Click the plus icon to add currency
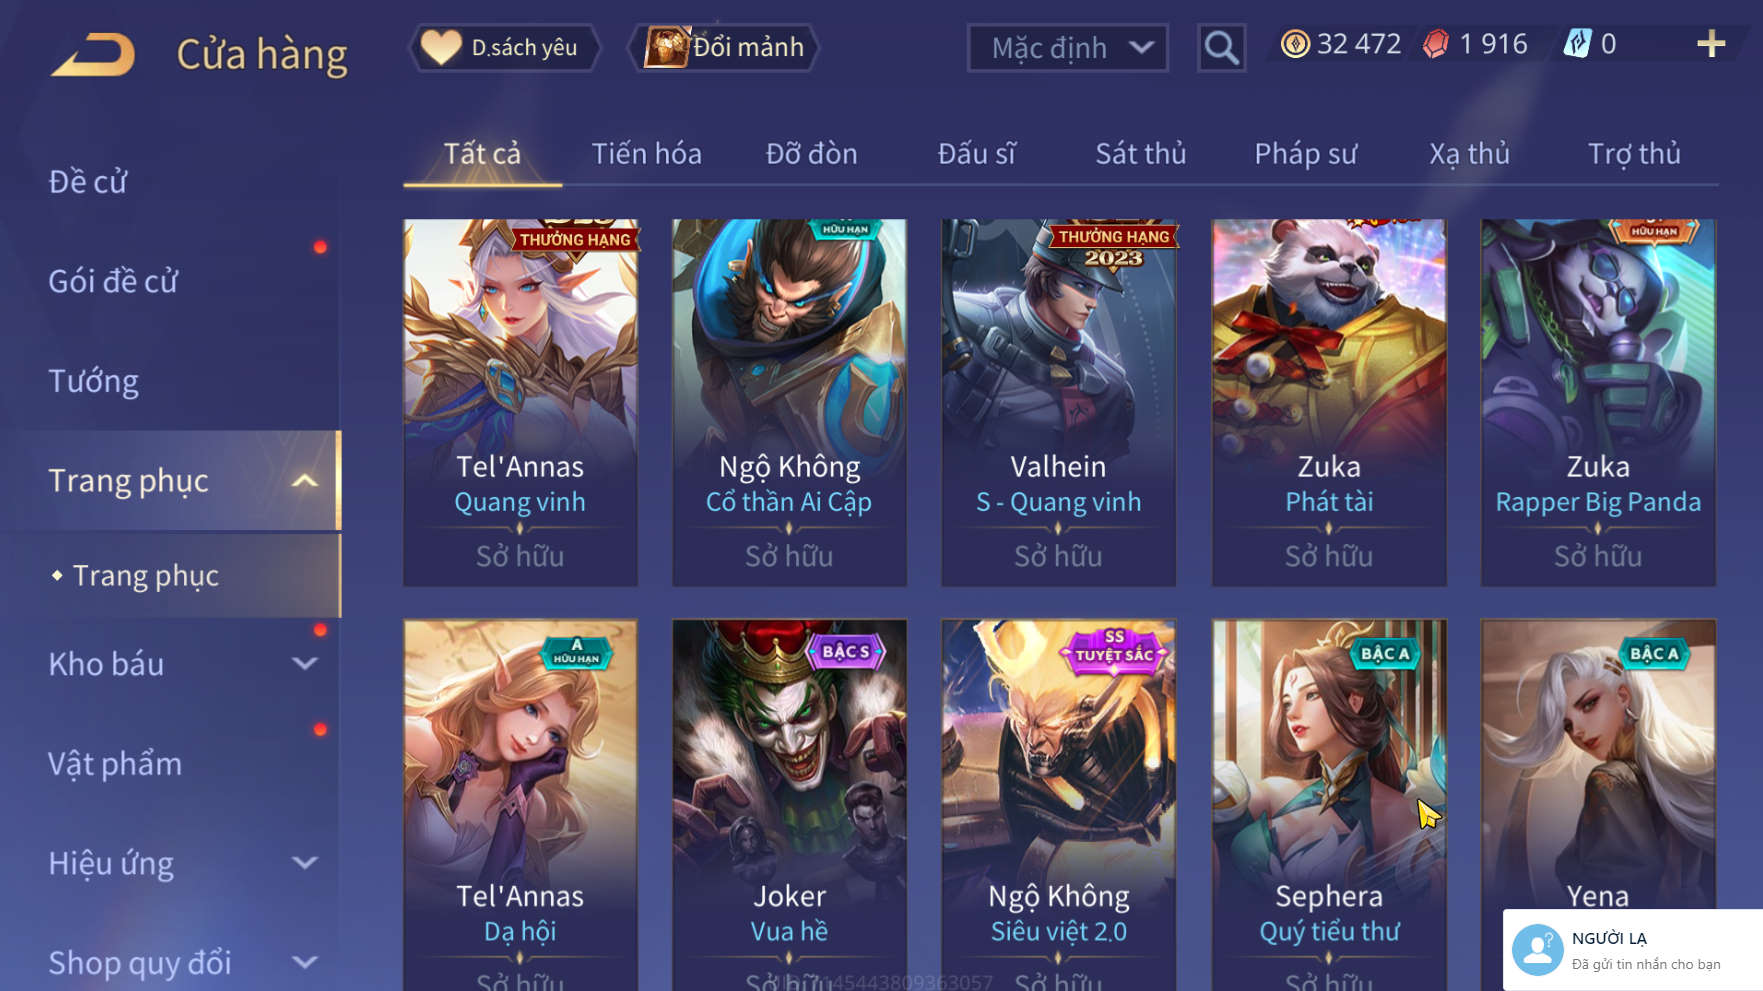1763x991 pixels. [x=1711, y=44]
